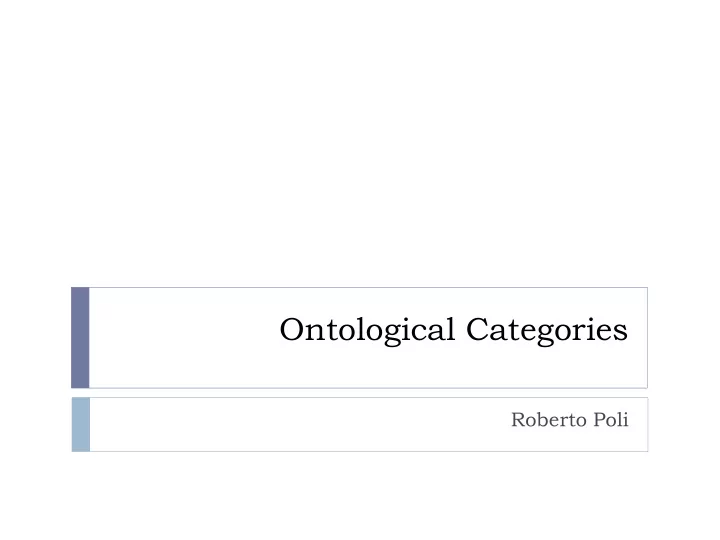Click the capital letter "O" in Ontological
Viewport: 720px width, 540px height.
(291, 329)
